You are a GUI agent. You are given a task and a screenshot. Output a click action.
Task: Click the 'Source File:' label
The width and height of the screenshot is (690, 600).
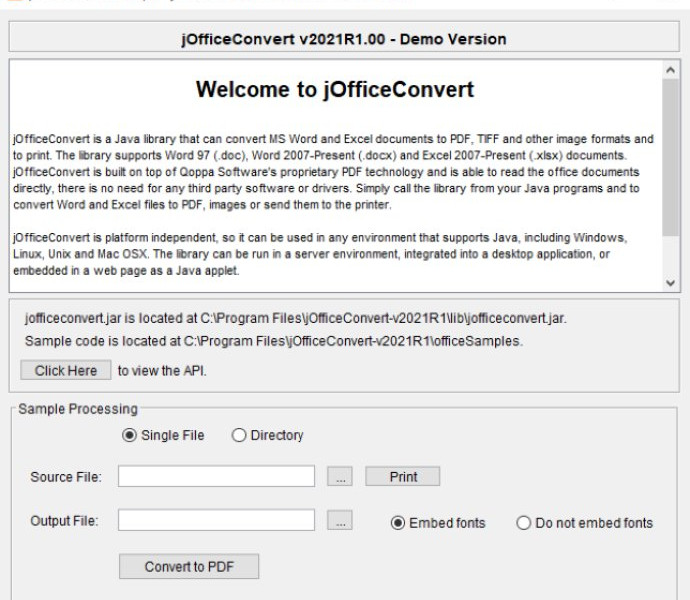pos(66,477)
